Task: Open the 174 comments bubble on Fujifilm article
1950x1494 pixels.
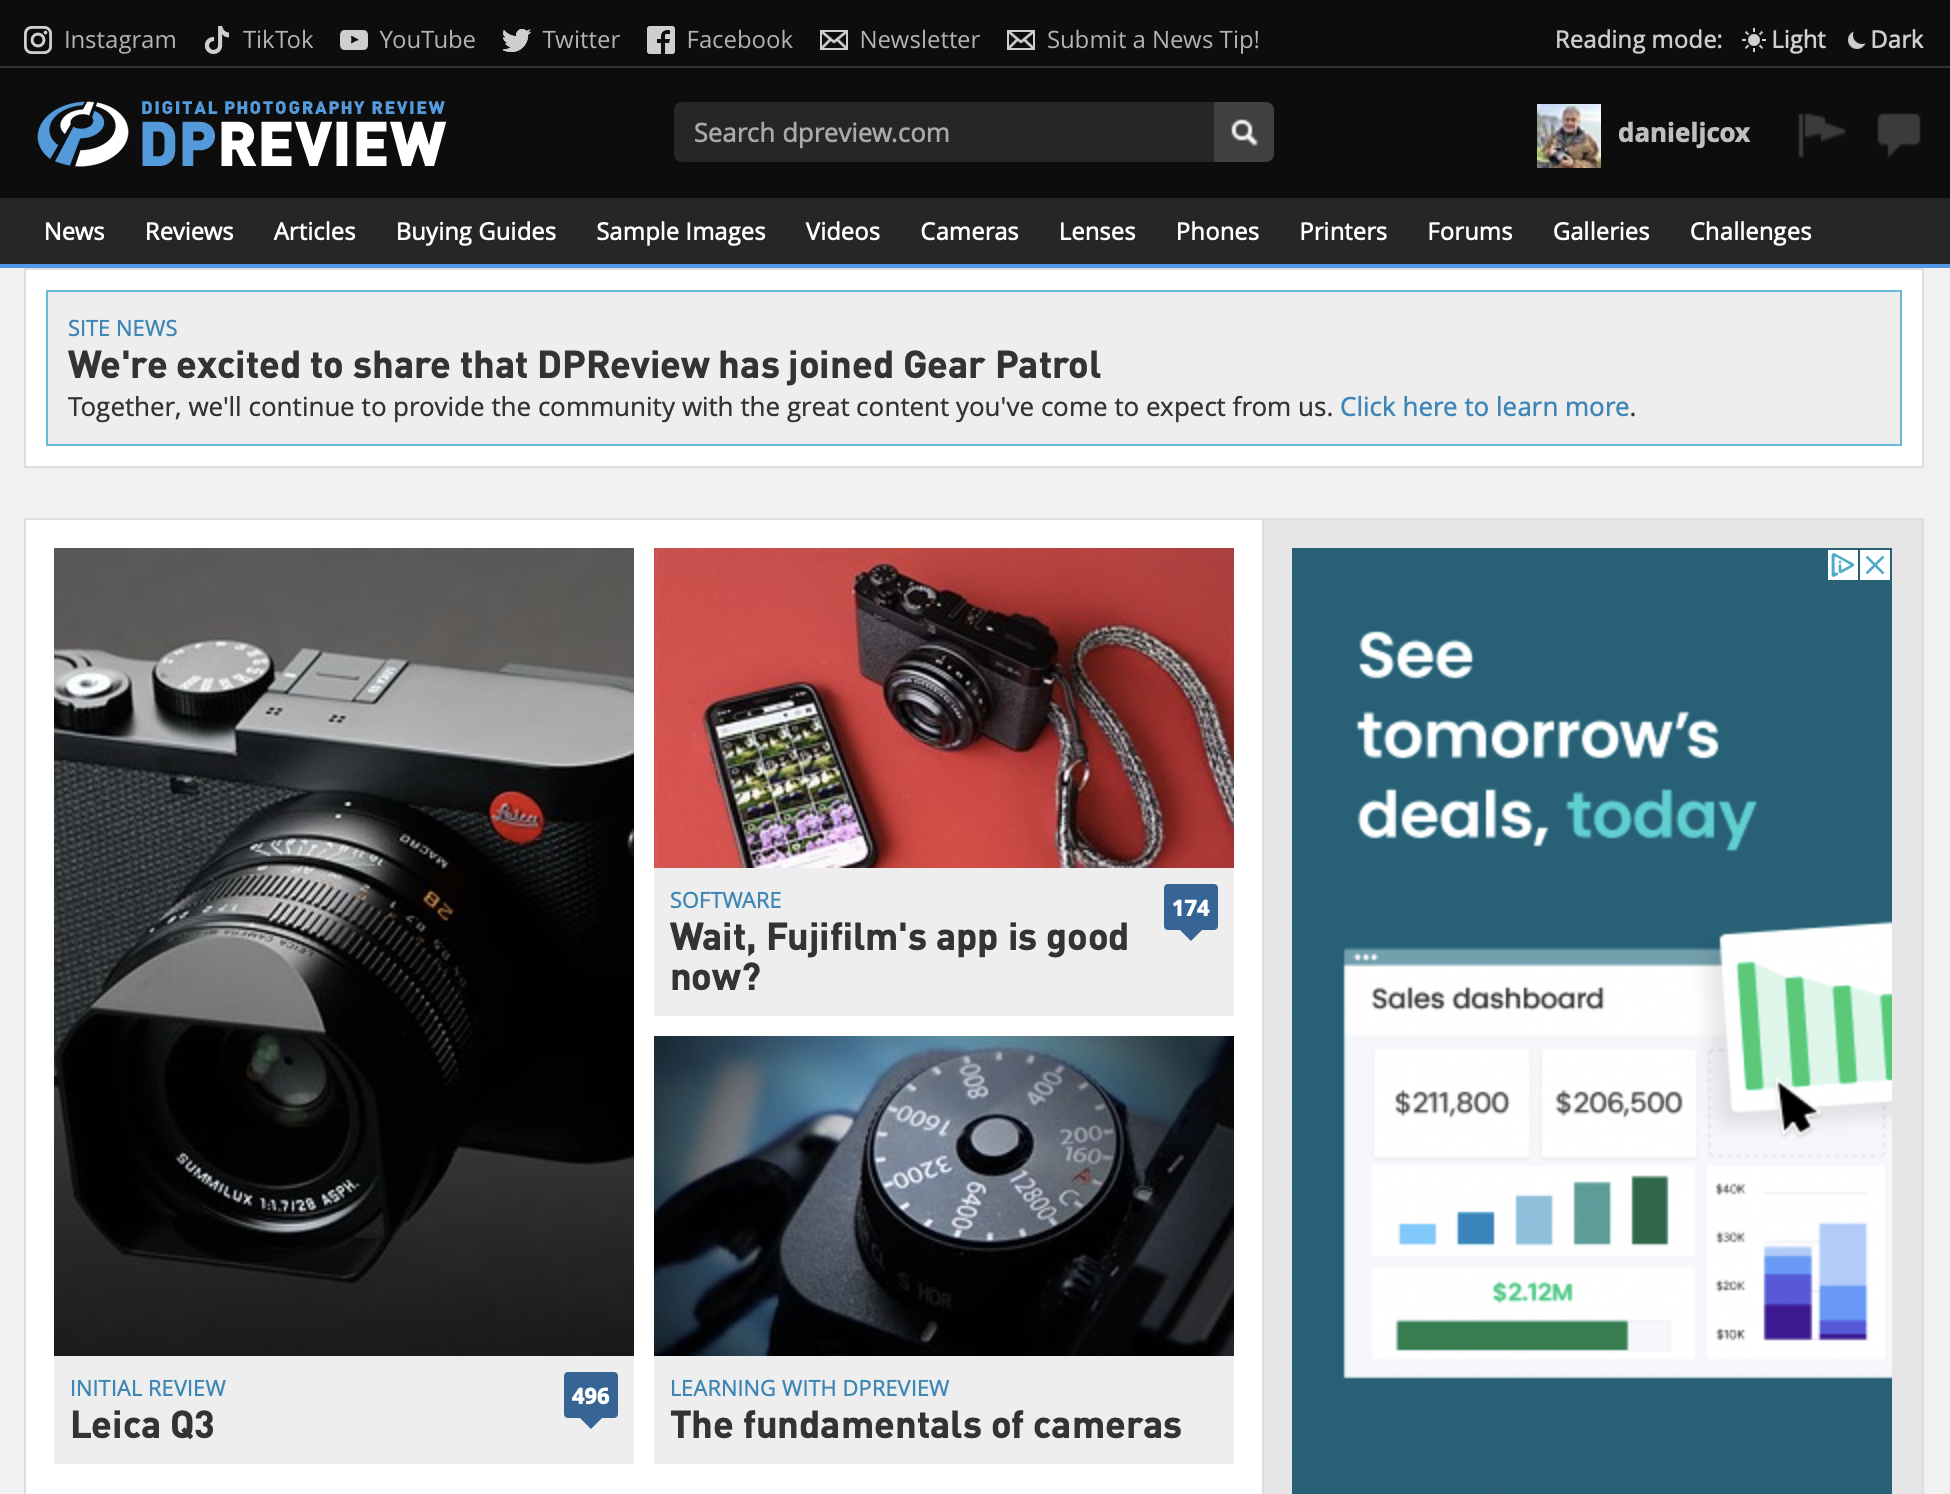Action: point(1190,910)
